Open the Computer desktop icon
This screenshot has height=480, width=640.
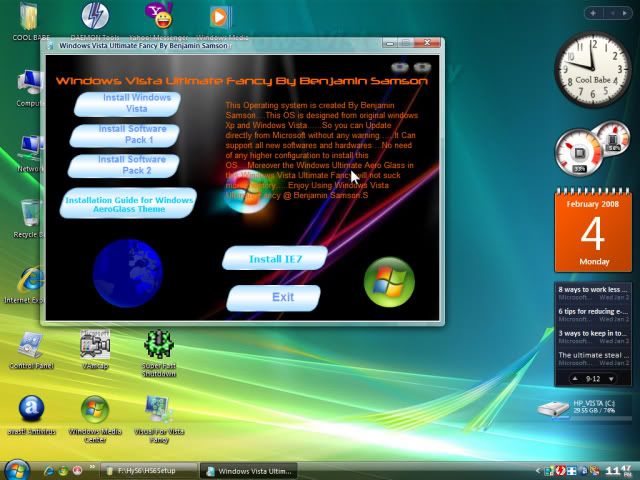tap(30, 88)
